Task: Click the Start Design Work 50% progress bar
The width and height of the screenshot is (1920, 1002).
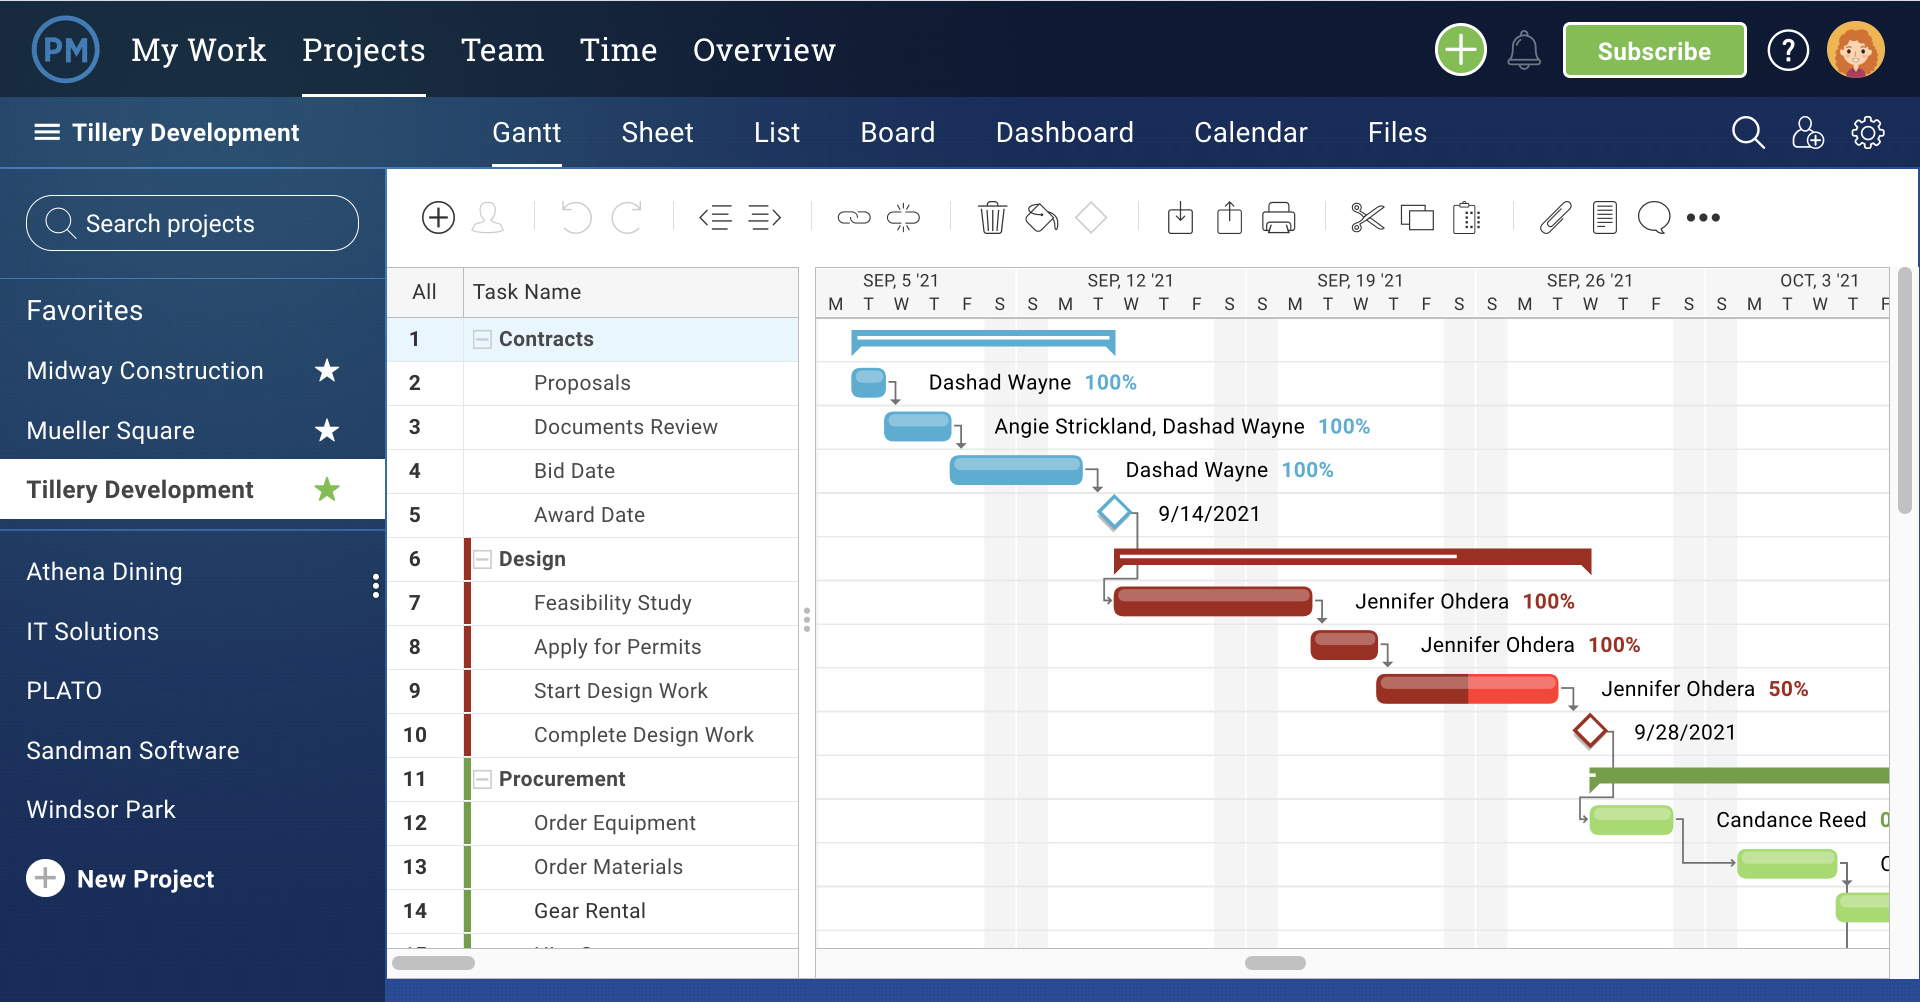Action: point(1466,689)
